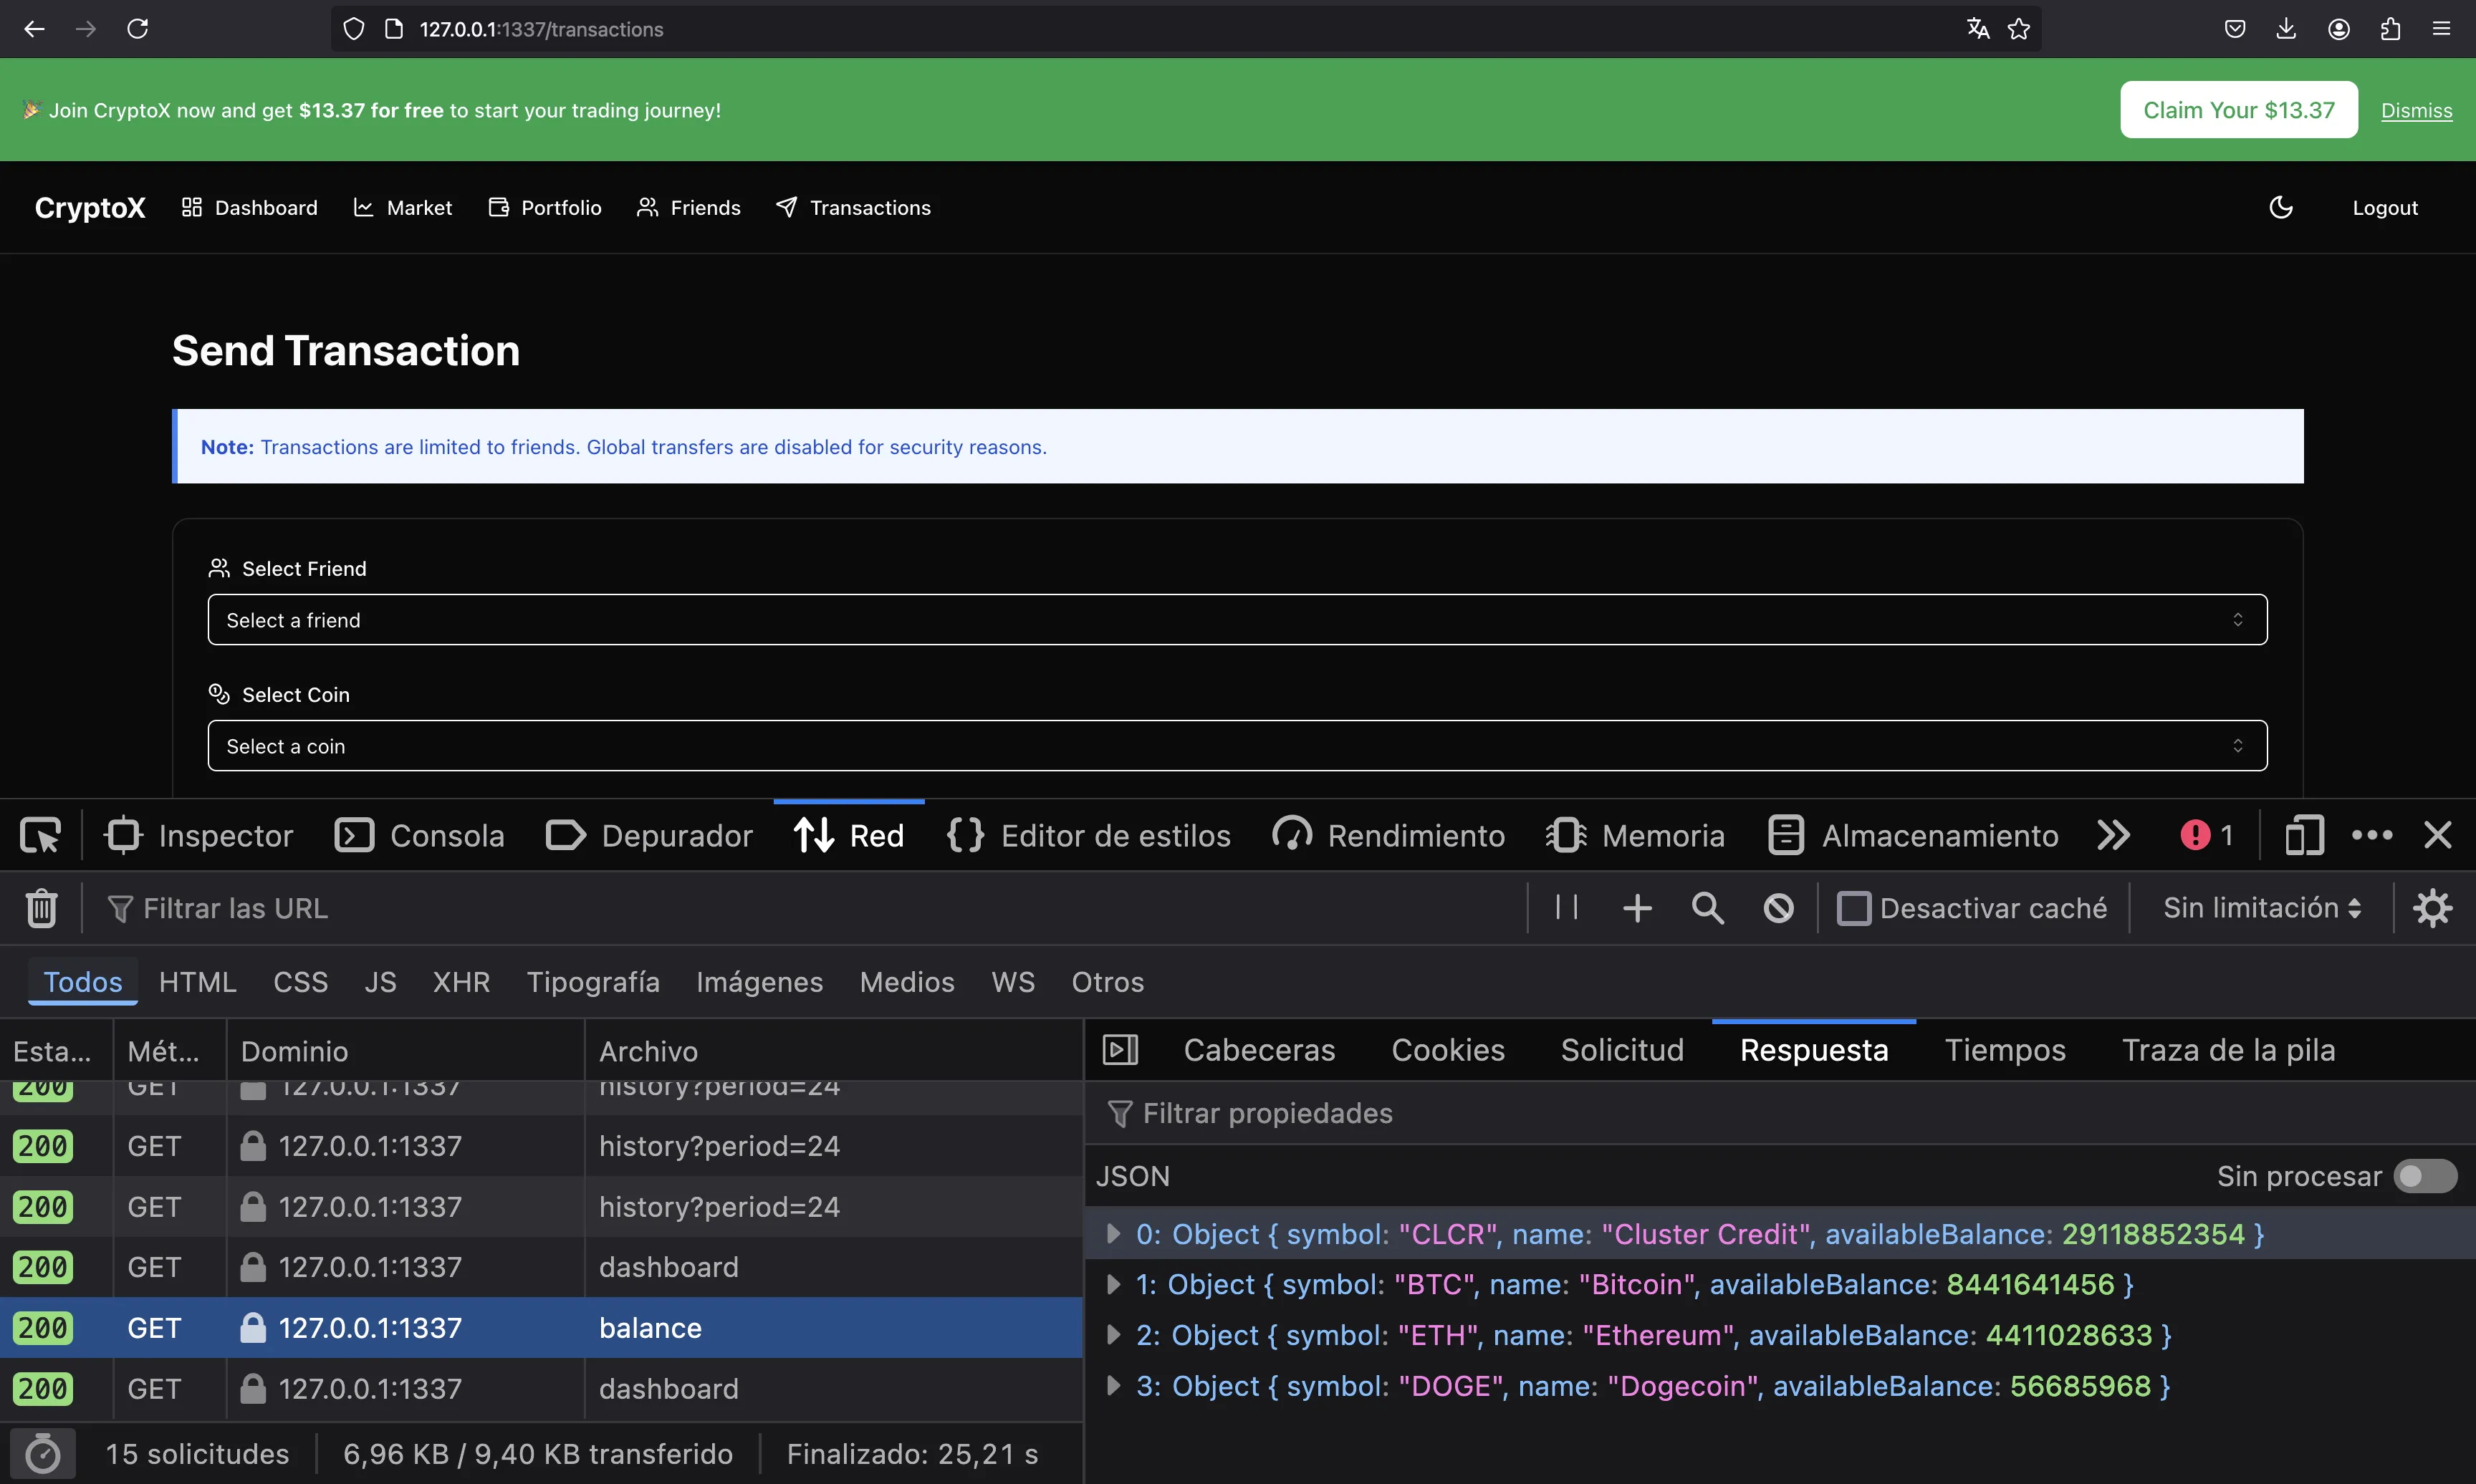Collapse the request details pane icon
The width and height of the screenshot is (2476, 1484).
click(x=1120, y=1049)
